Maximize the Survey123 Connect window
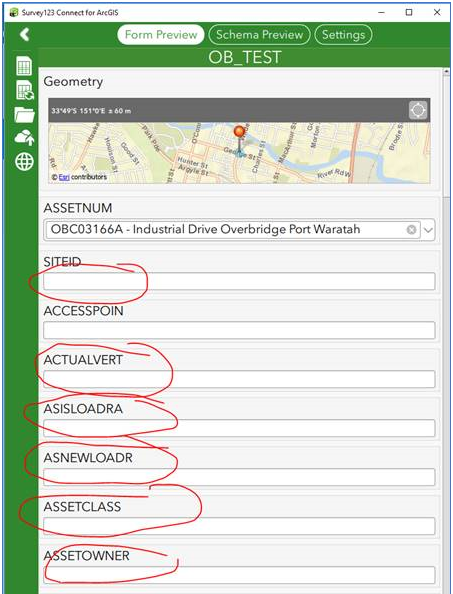Image resolution: width=453 pixels, height=594 pixels. pos(409,13)
